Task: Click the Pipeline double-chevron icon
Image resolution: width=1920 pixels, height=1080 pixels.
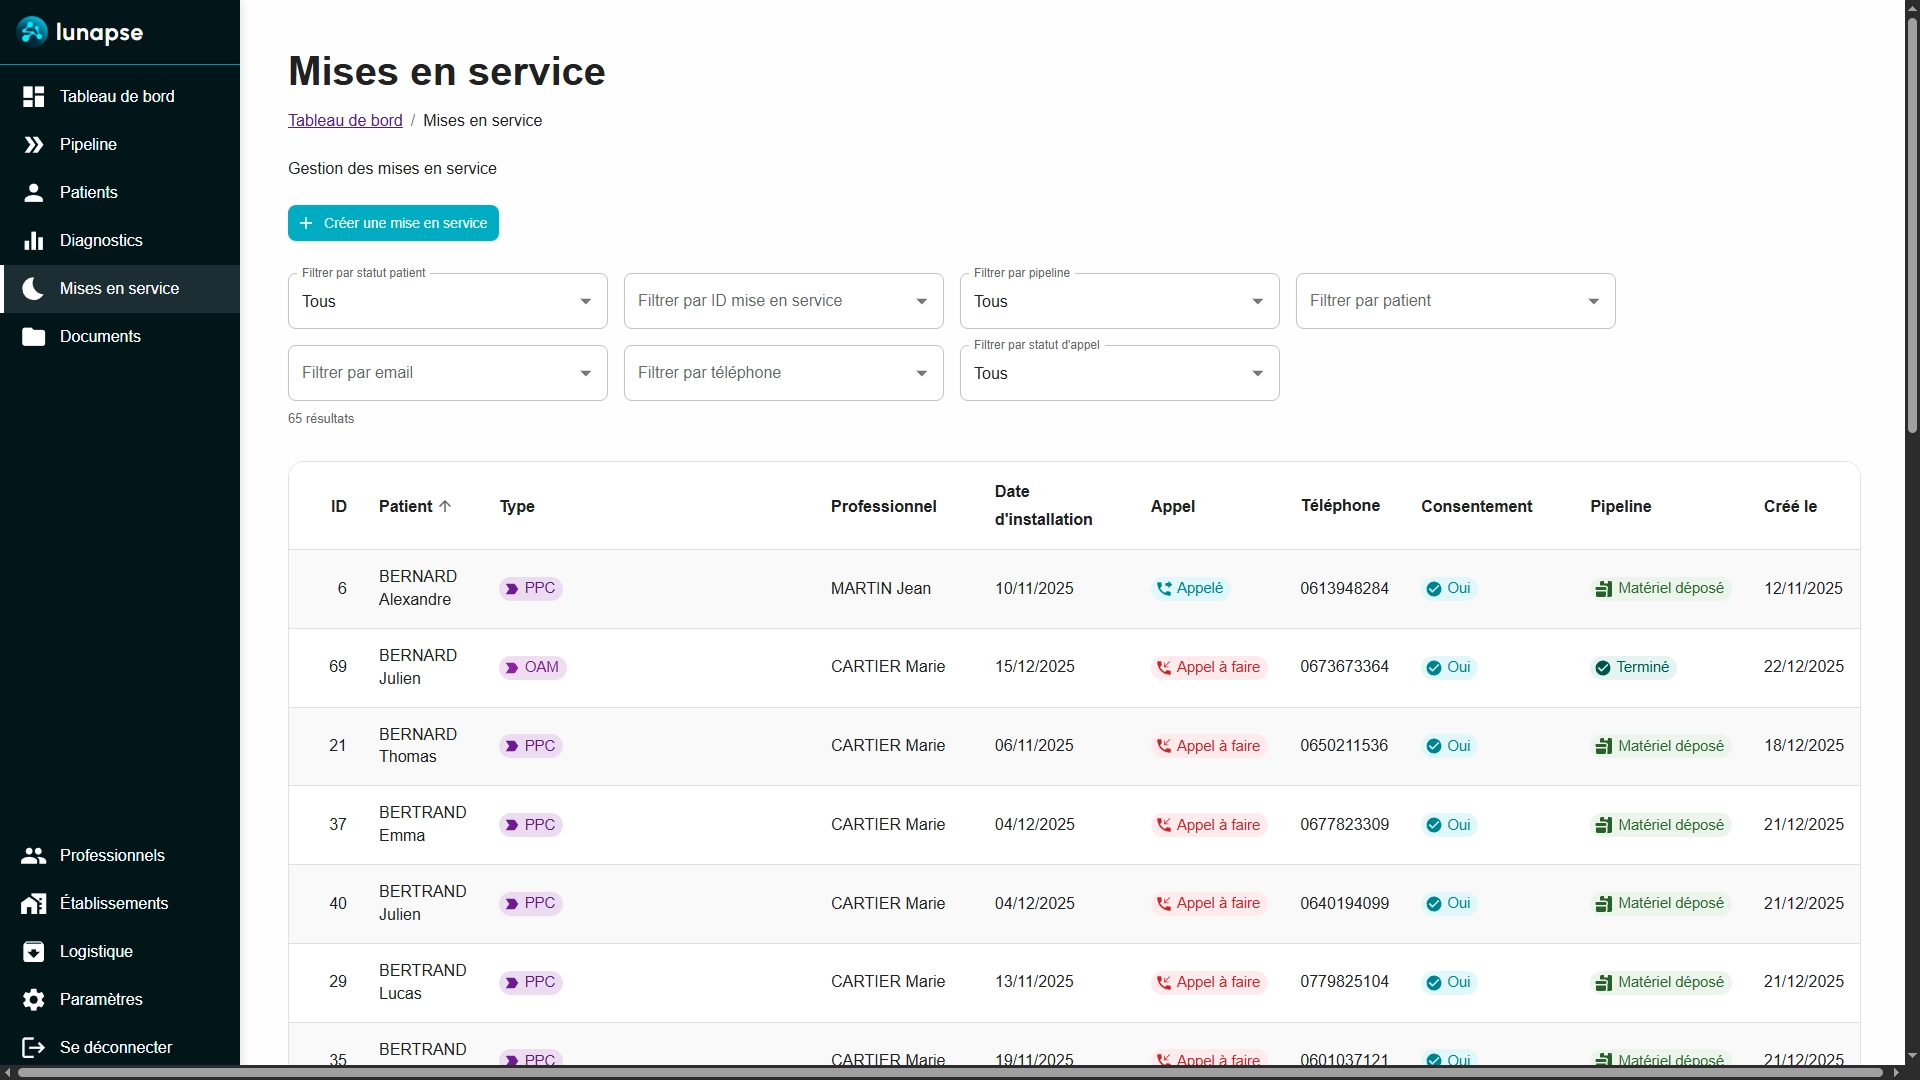Action: click(33, 145)
